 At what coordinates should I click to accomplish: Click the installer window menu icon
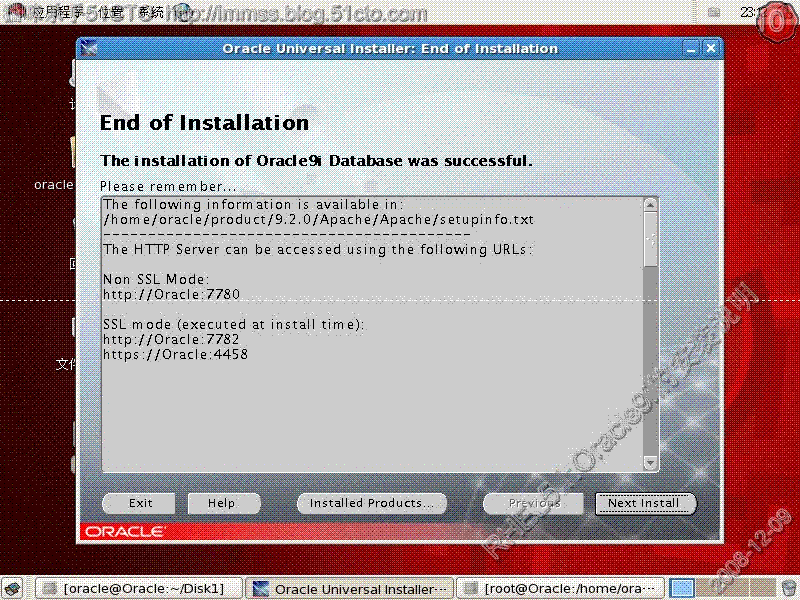(x=89, y=49)
